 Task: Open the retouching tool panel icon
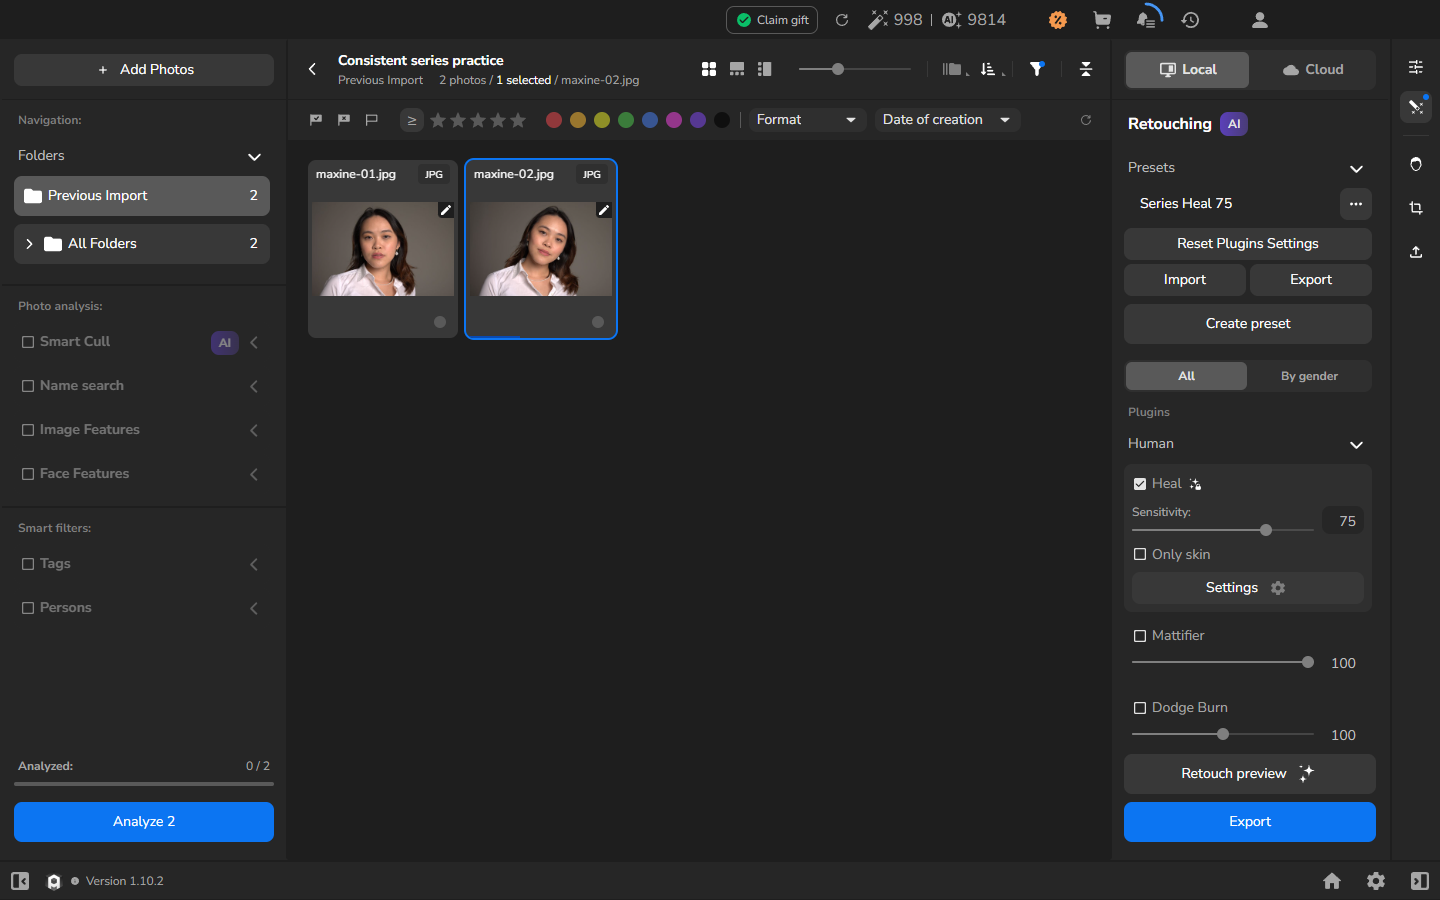1416,107
